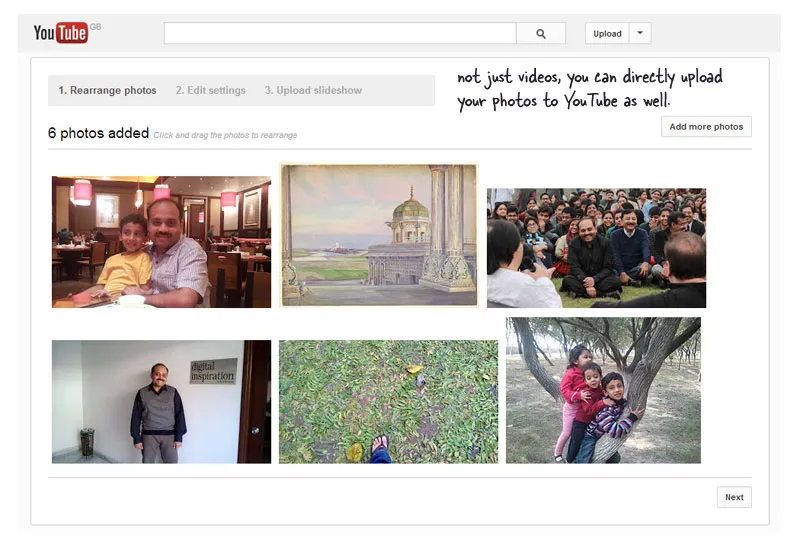
Task: Click the Next button
Action: 734,497
